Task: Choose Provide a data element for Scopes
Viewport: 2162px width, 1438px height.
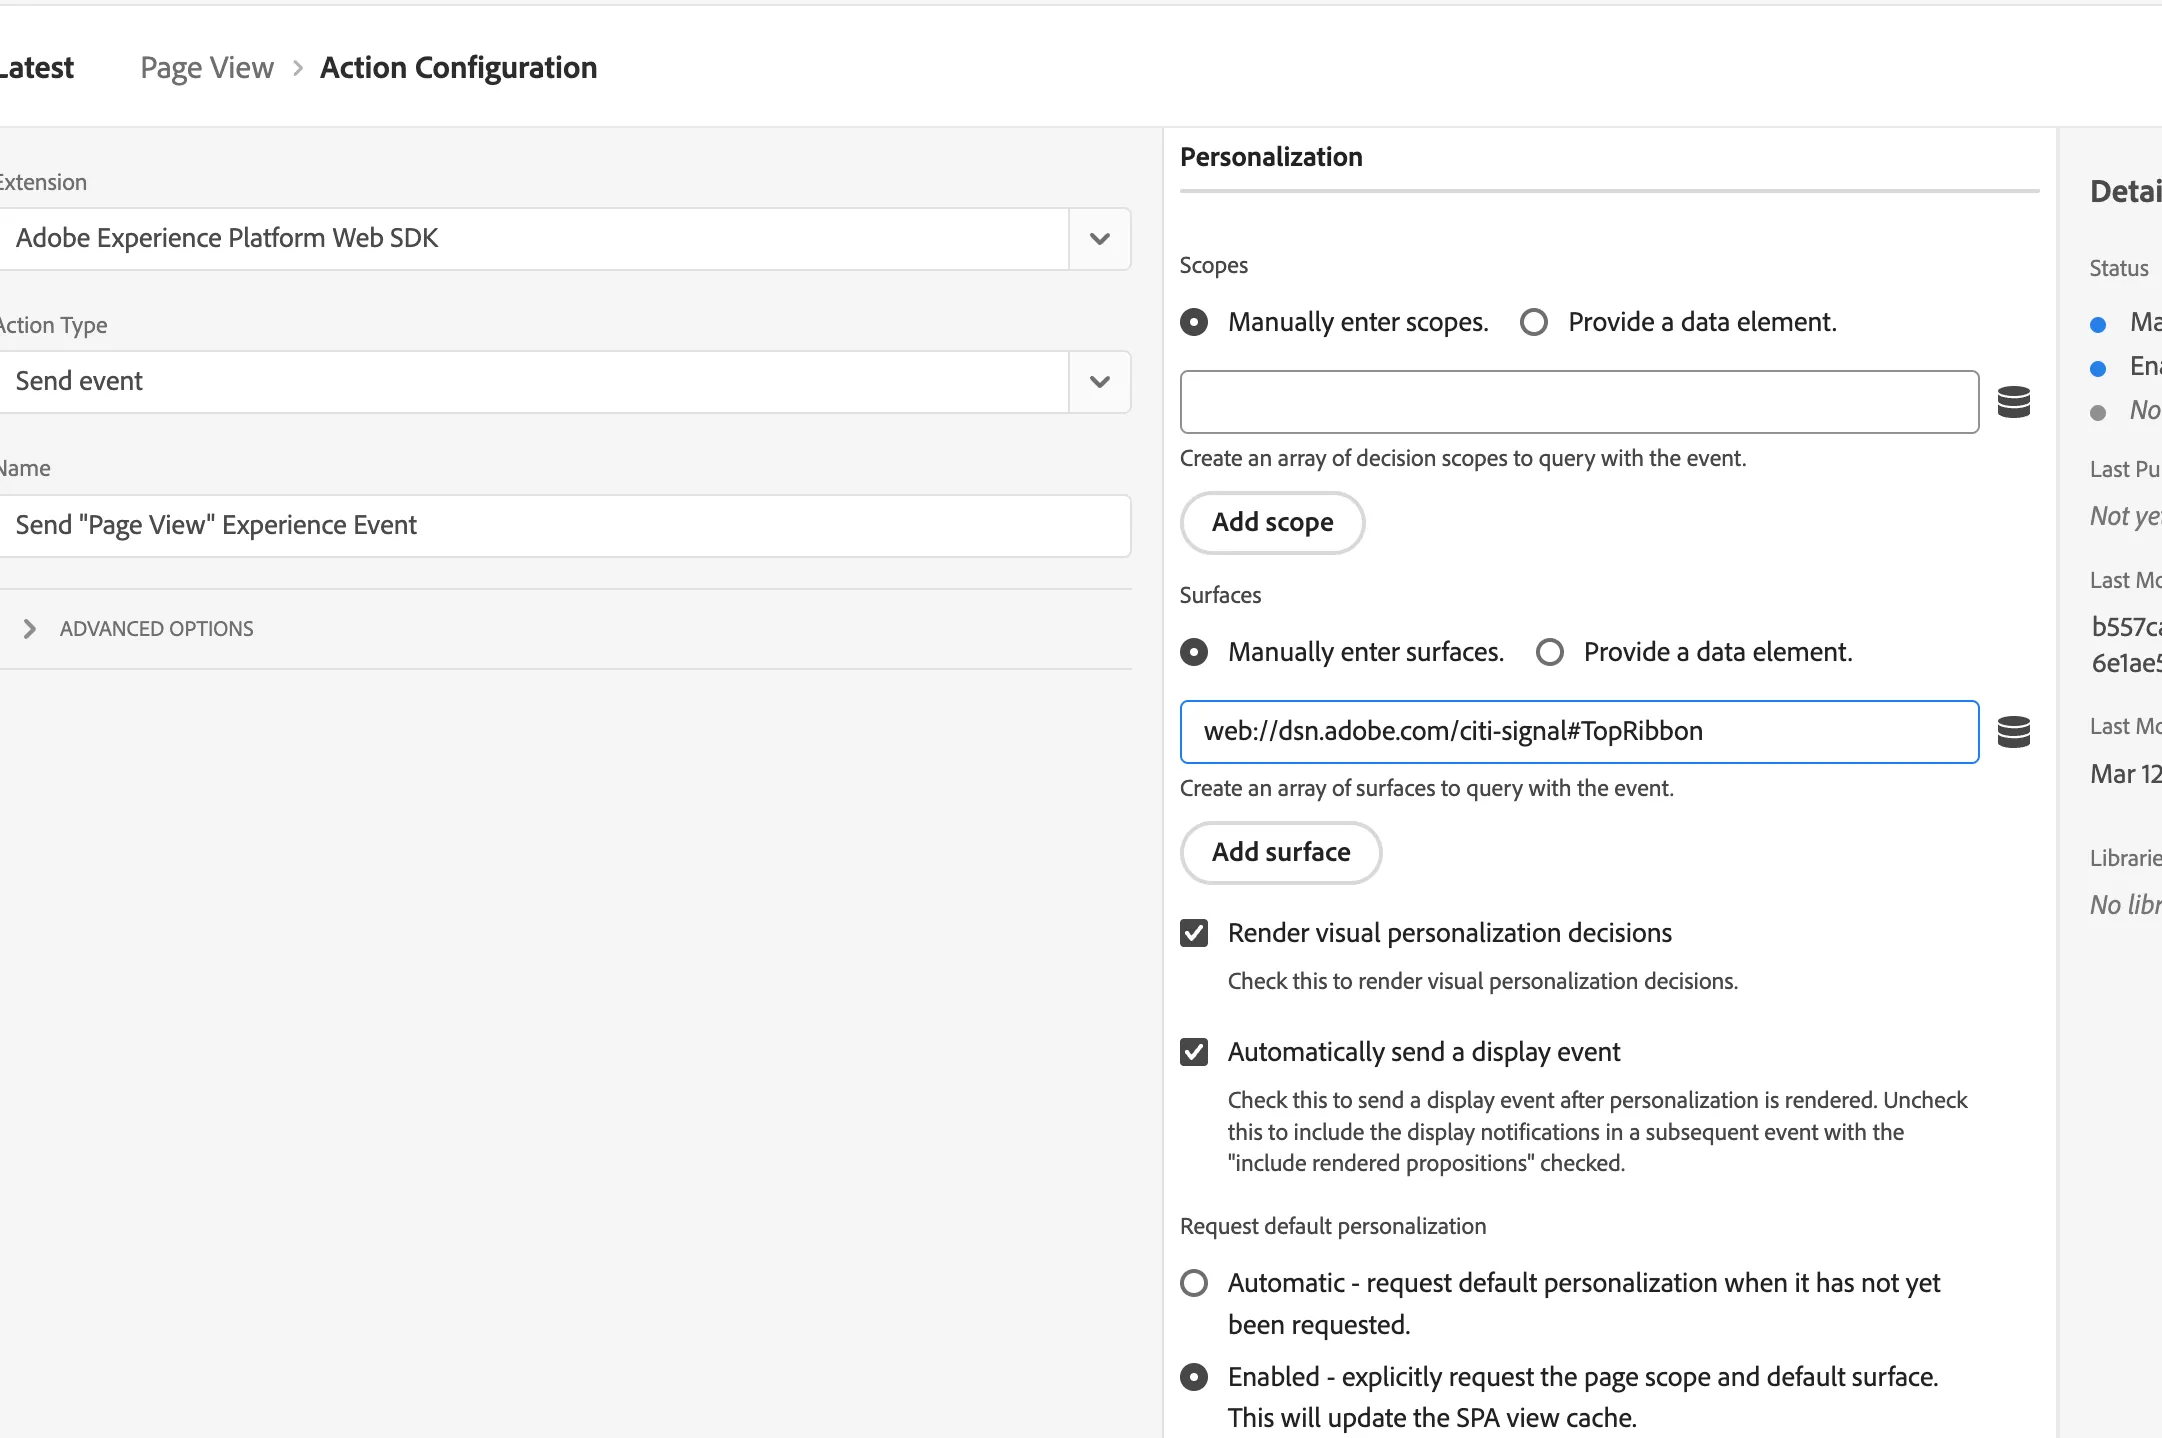Action: 1534,322
